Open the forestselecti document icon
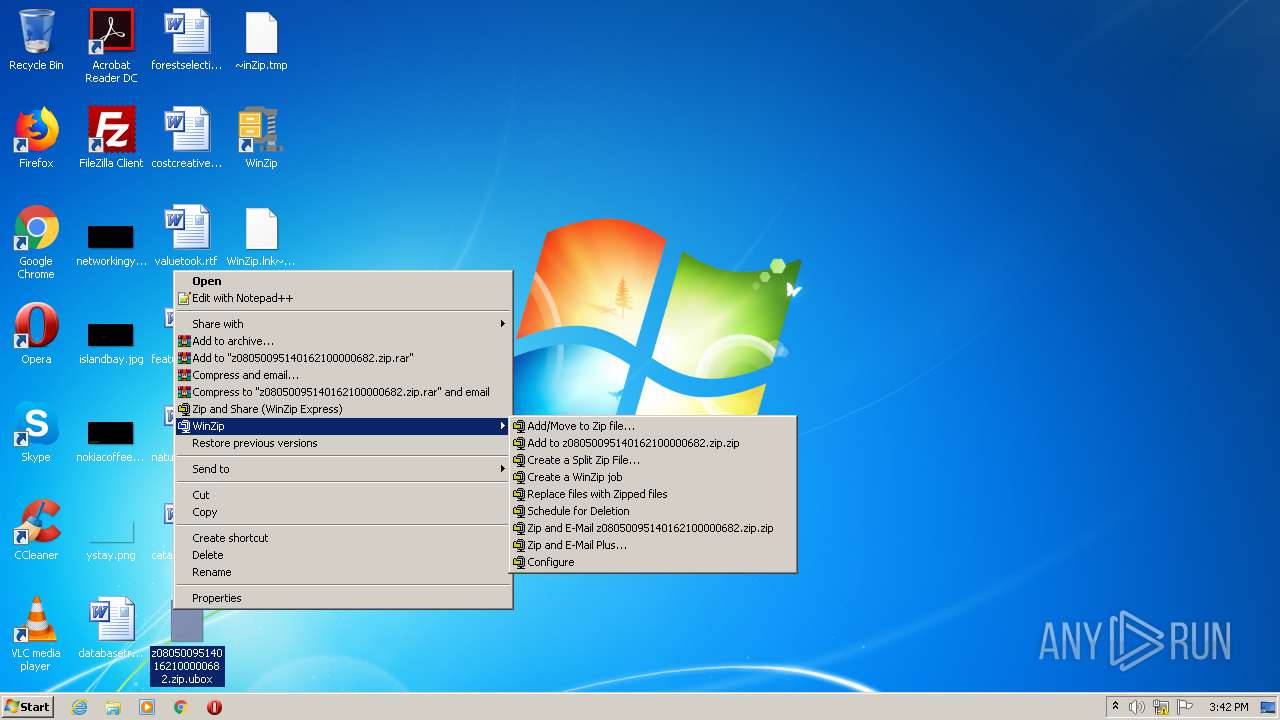1280x720 pixels. point(187,41)
